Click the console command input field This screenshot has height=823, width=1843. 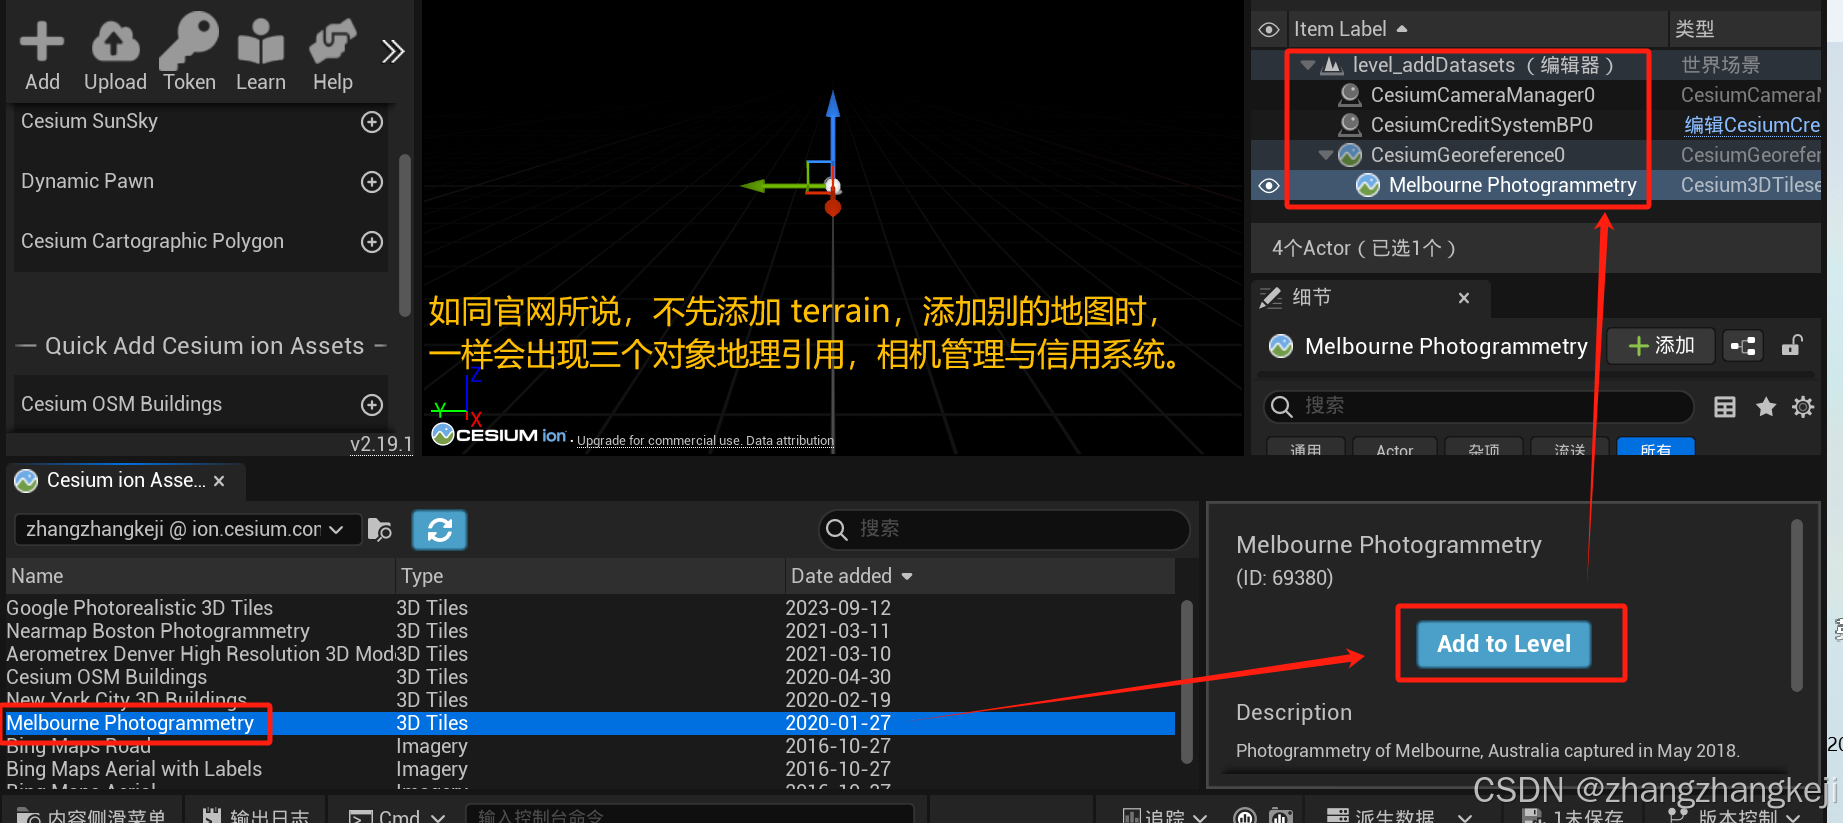pos(690,815)
